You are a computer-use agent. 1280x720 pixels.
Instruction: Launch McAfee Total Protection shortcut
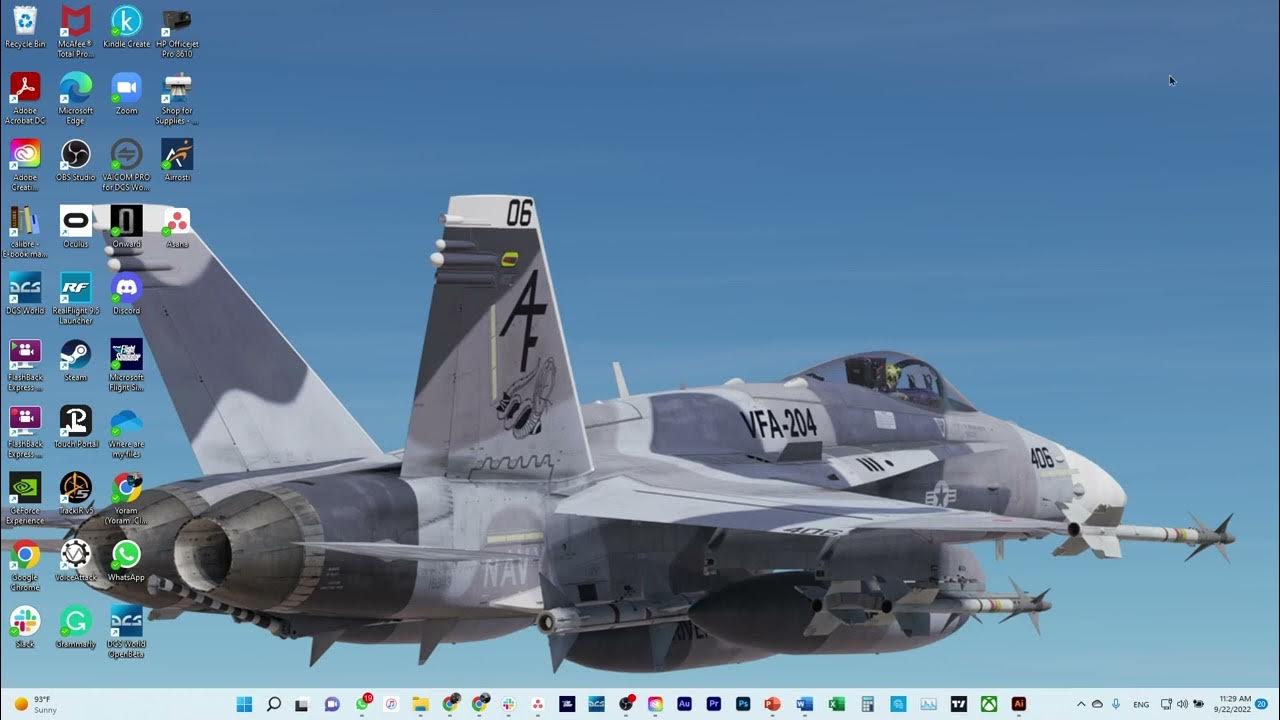coord(75,31)
